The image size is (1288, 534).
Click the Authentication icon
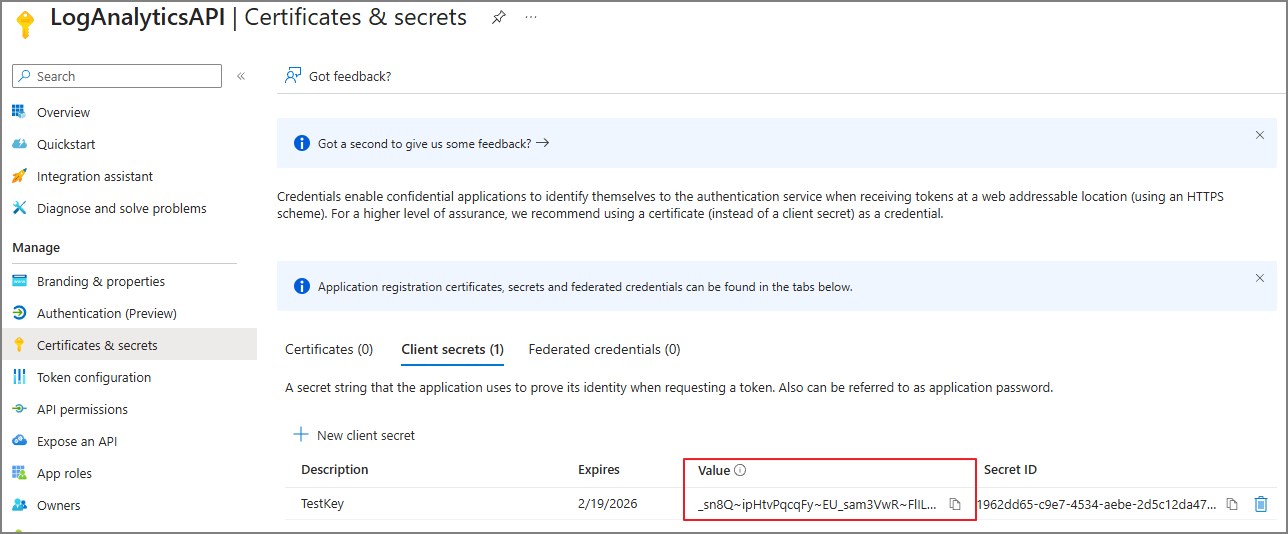tap(19, 313)
